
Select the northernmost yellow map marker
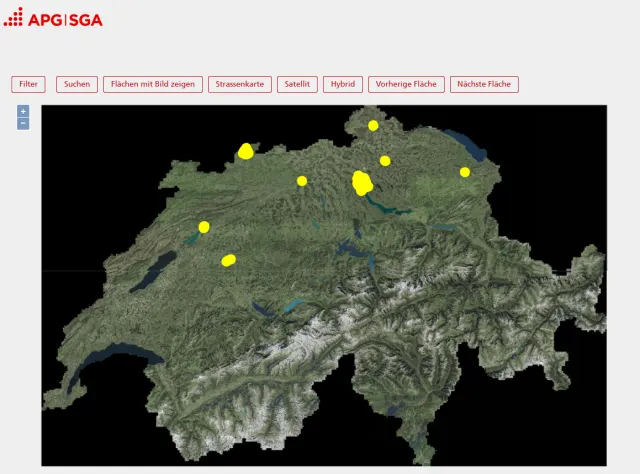[373, 125]
